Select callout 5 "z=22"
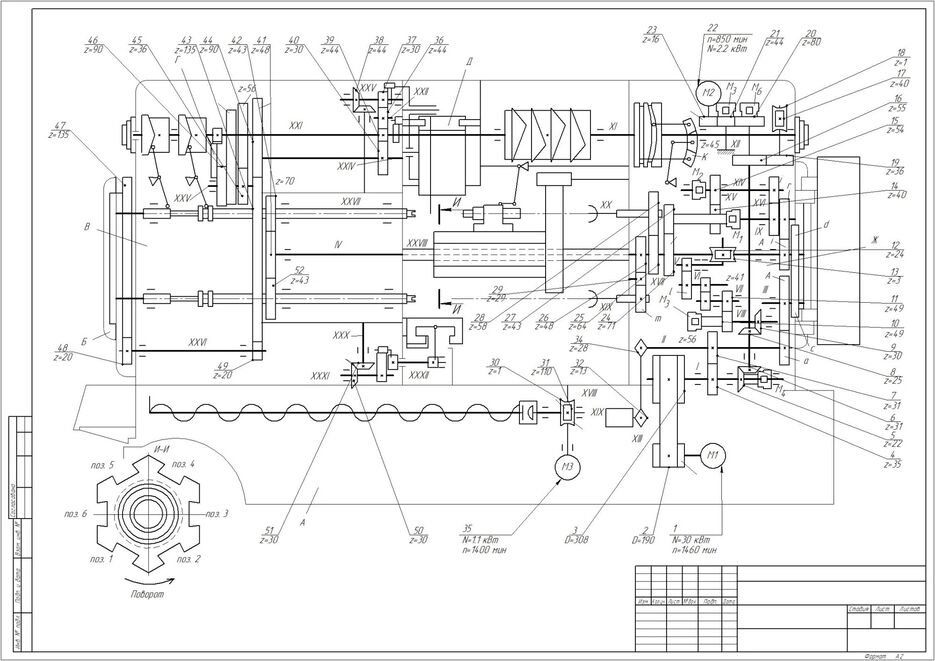935x661 pixels. 893,439
